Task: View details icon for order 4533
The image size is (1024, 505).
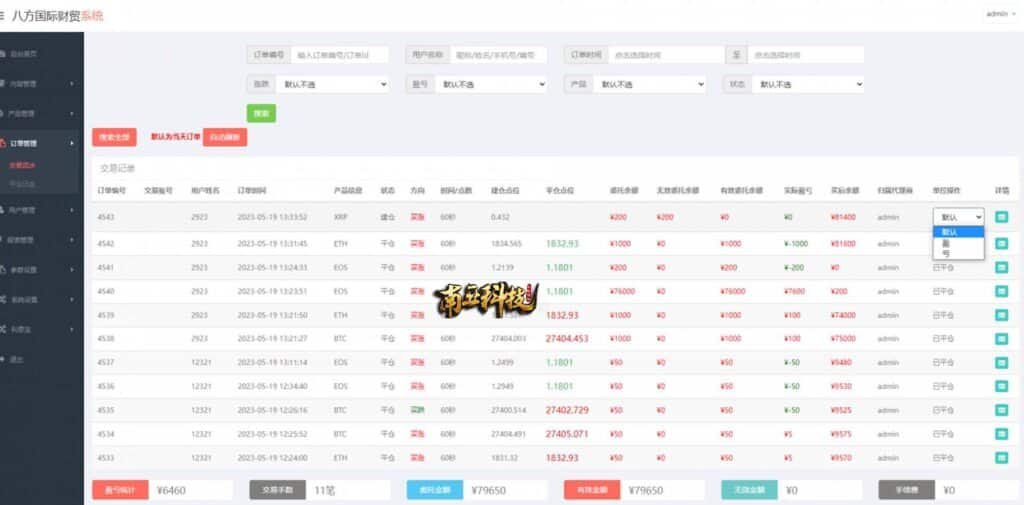Action: point(1001,457)
